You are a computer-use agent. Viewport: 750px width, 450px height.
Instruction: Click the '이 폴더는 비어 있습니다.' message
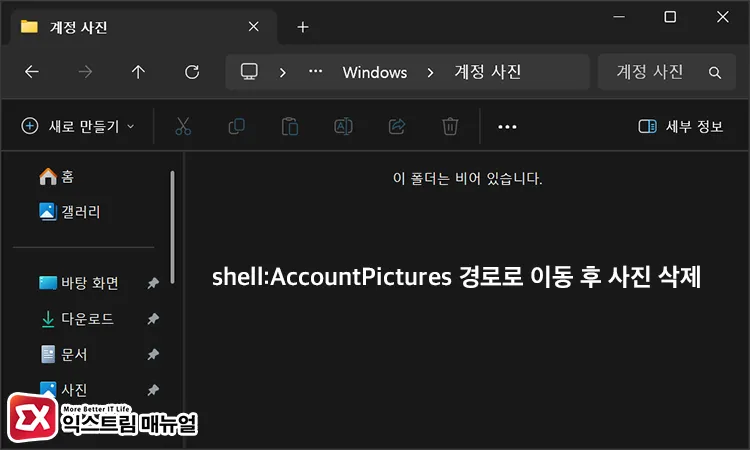pos(467,178)
